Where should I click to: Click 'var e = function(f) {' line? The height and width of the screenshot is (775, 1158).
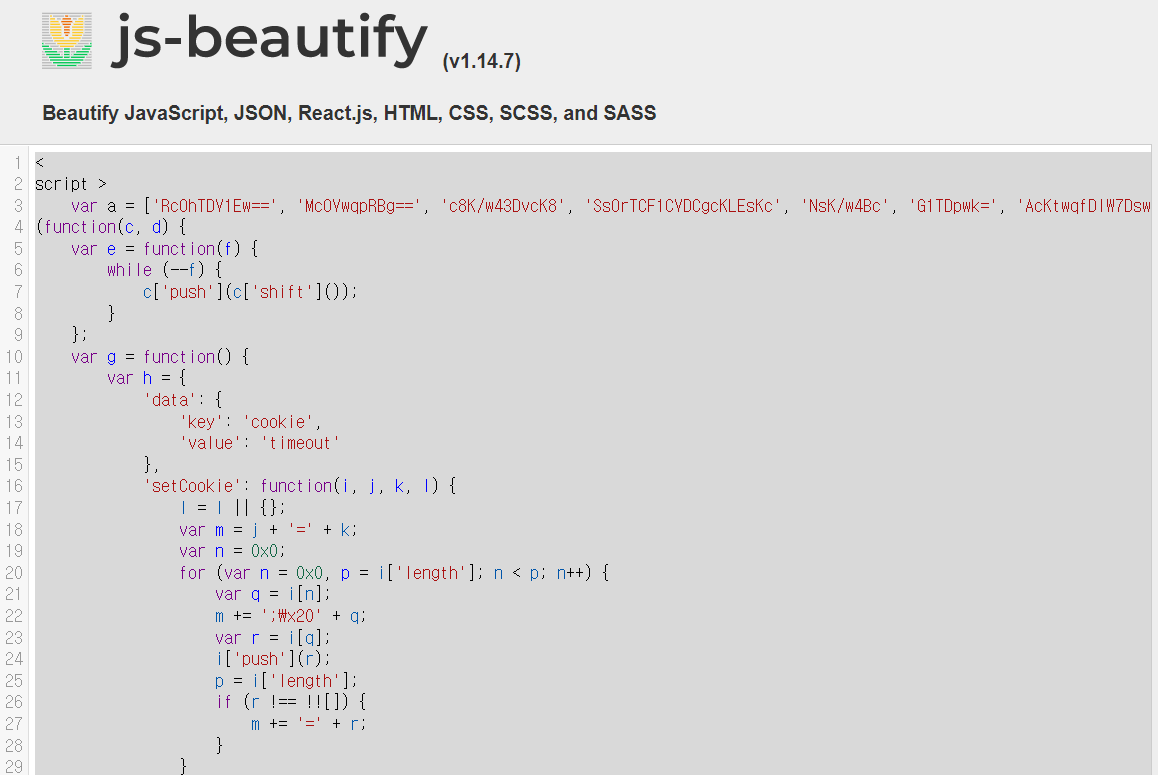tap(165, 249)
